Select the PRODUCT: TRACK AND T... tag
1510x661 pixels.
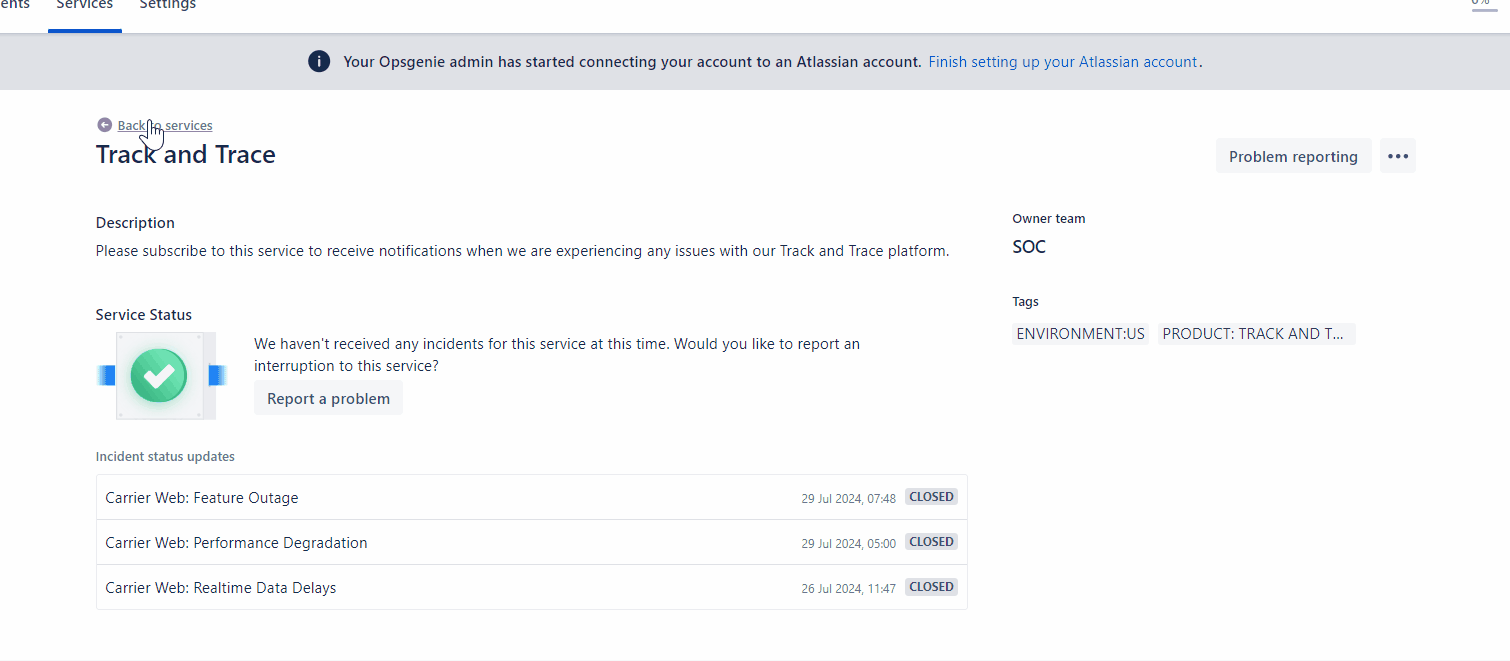click(1256, 334)
